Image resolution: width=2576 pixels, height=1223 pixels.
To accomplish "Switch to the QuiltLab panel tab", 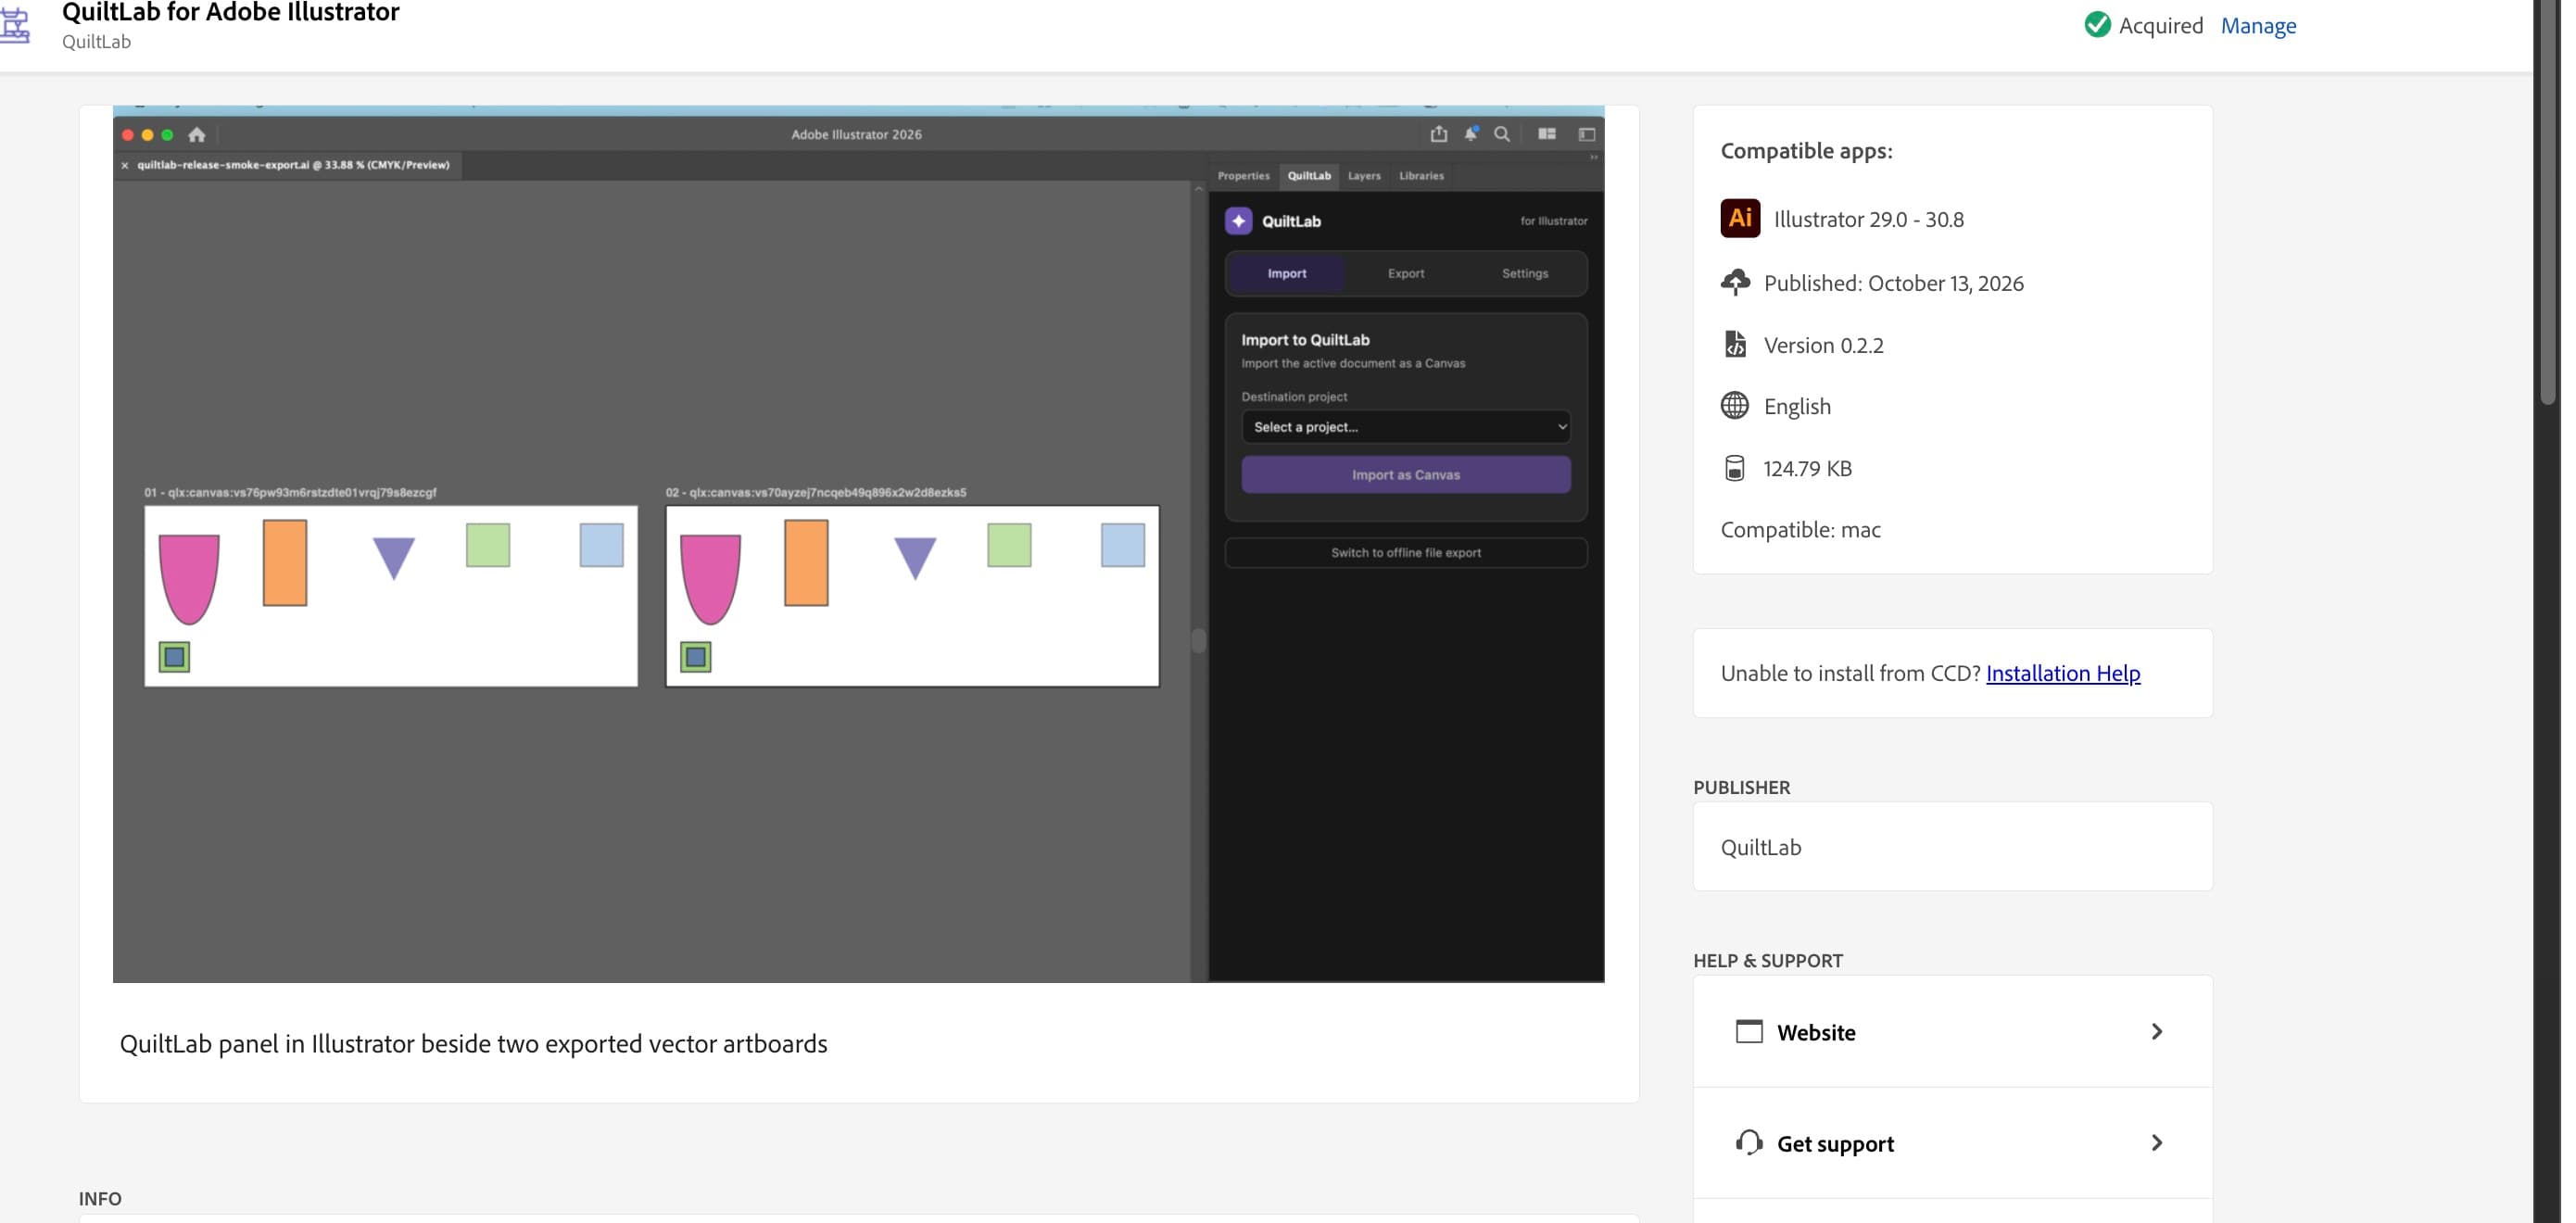I will point(1309,176).
